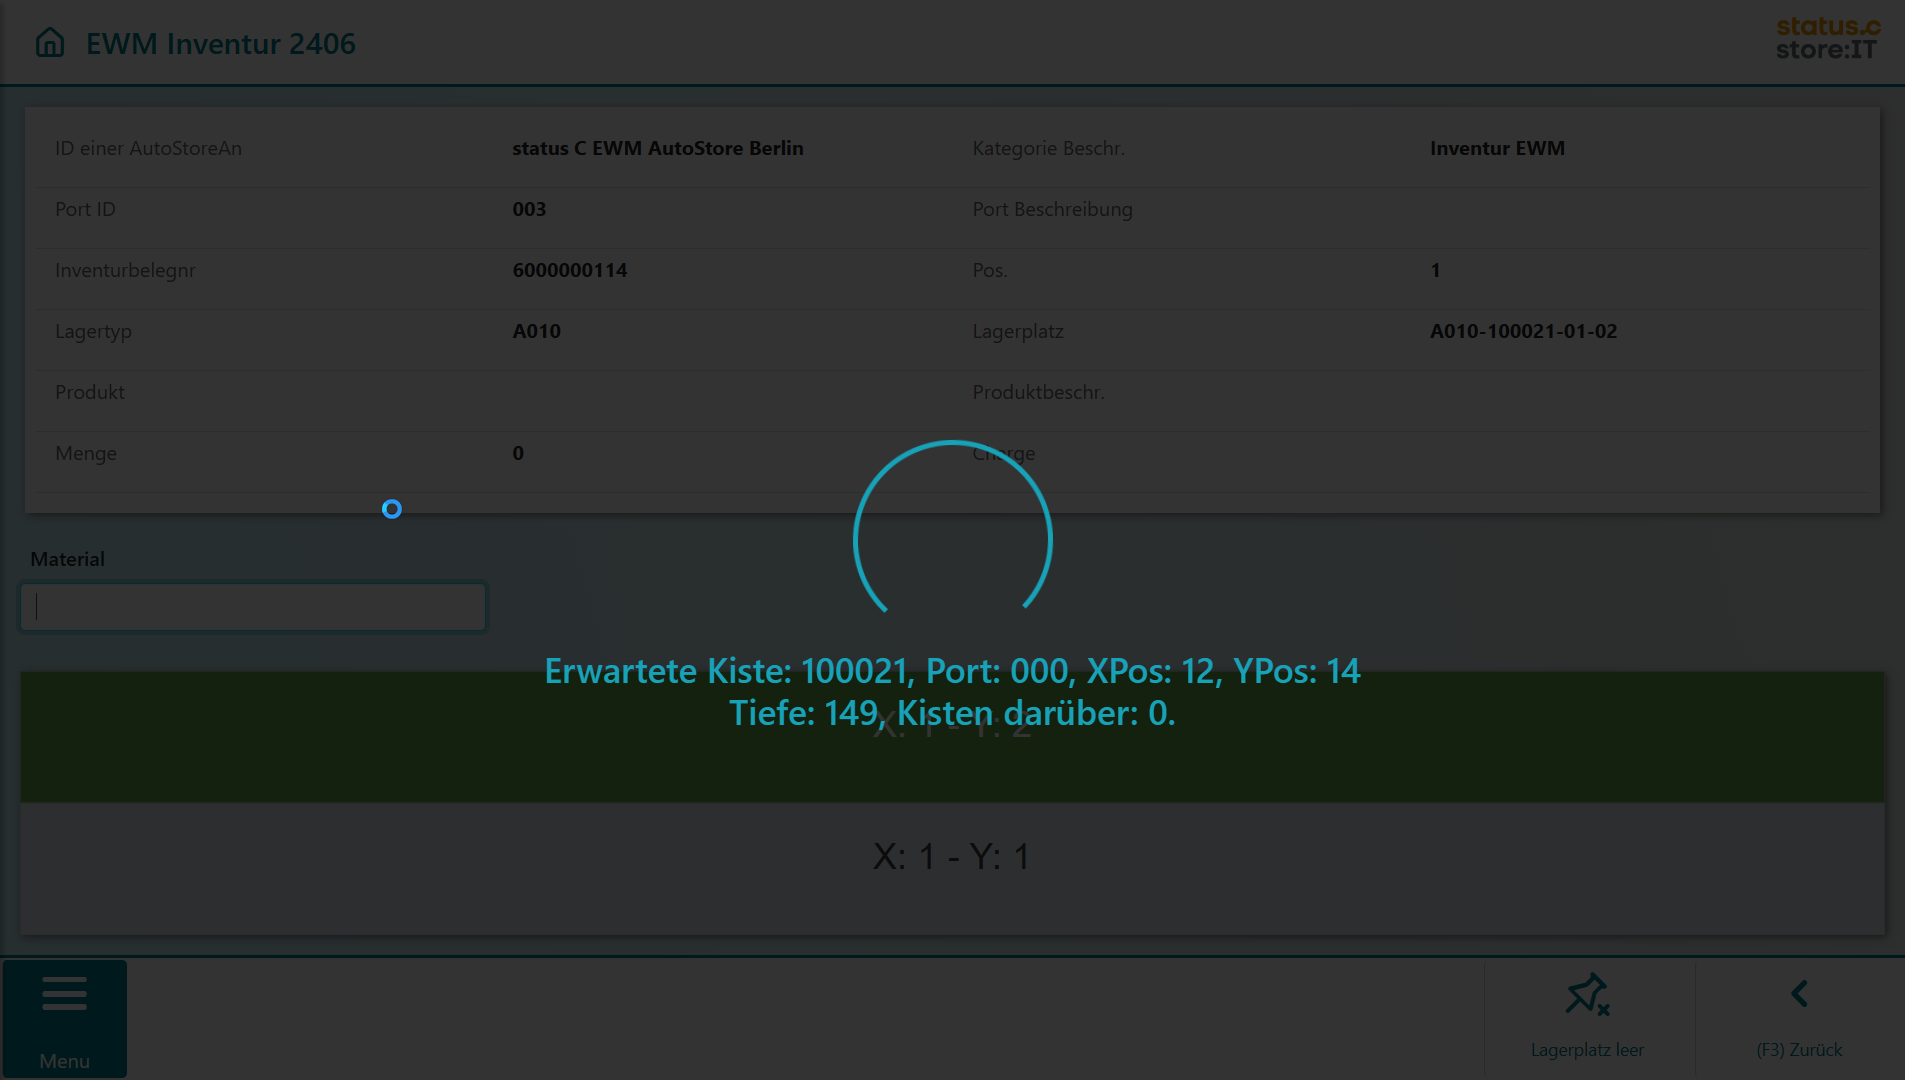1905x1080 pixels.
Task: Click the Lagerplatz value A010-100021-01-02
Action: tap(1523, 331)
